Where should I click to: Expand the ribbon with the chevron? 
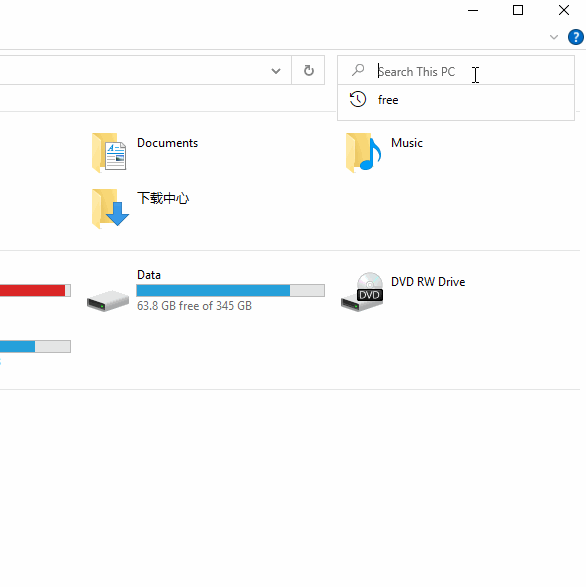click(554, 37)
